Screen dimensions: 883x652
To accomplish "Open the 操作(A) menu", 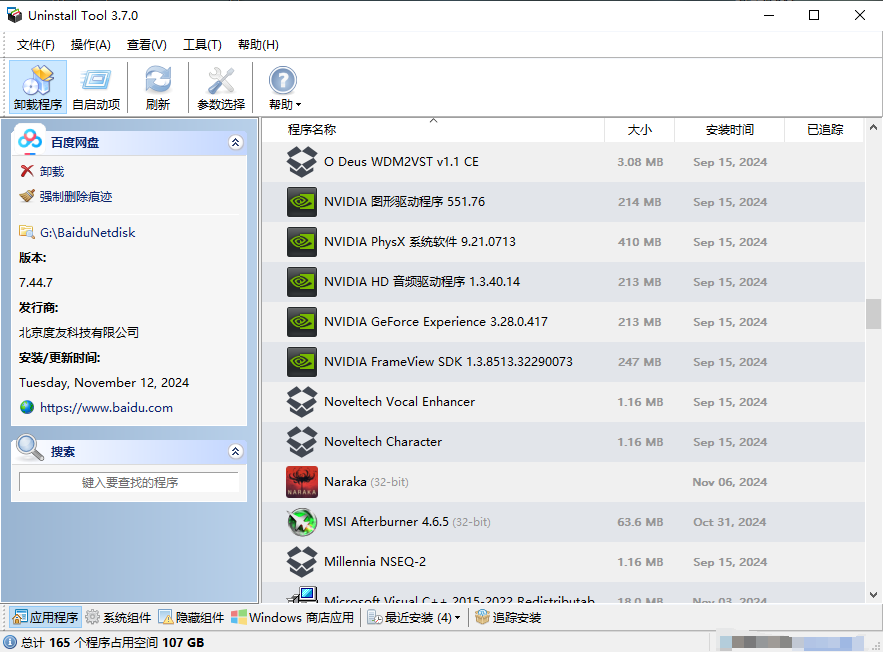I will pos(91,44).
